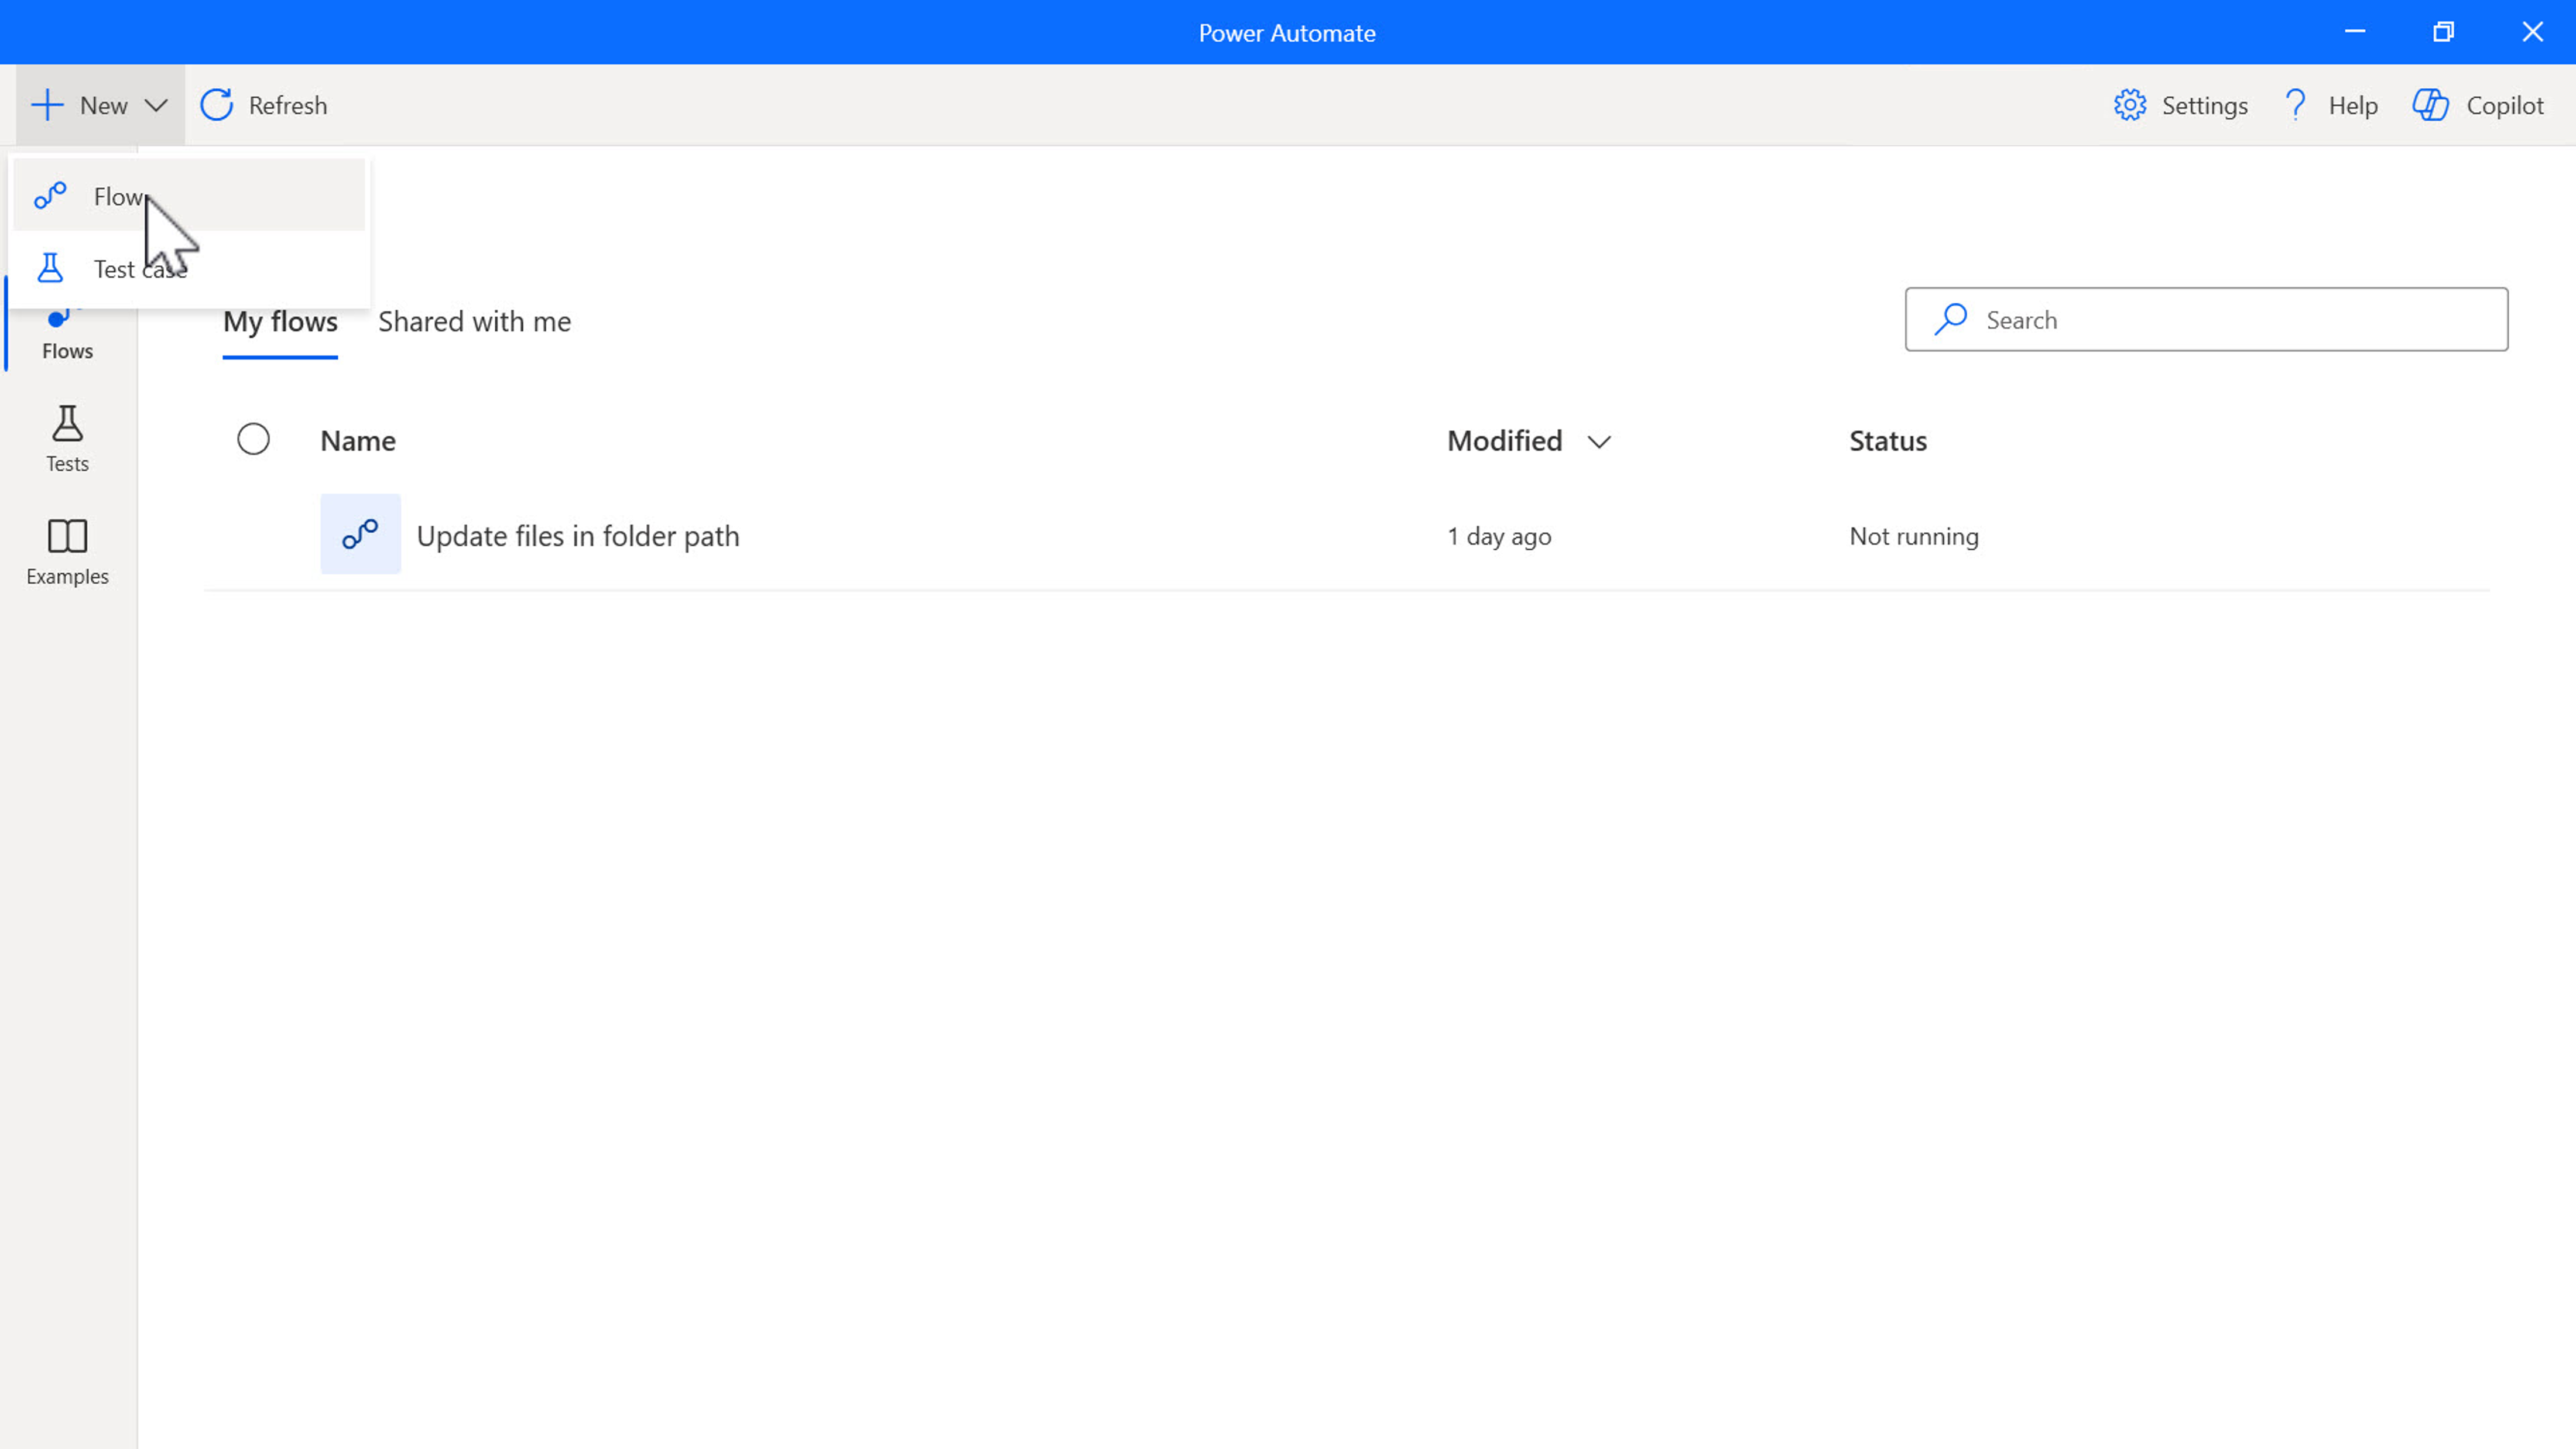Choose Flow from the New menu
The image size is (2576, 1449).
(x=117, y=196)
